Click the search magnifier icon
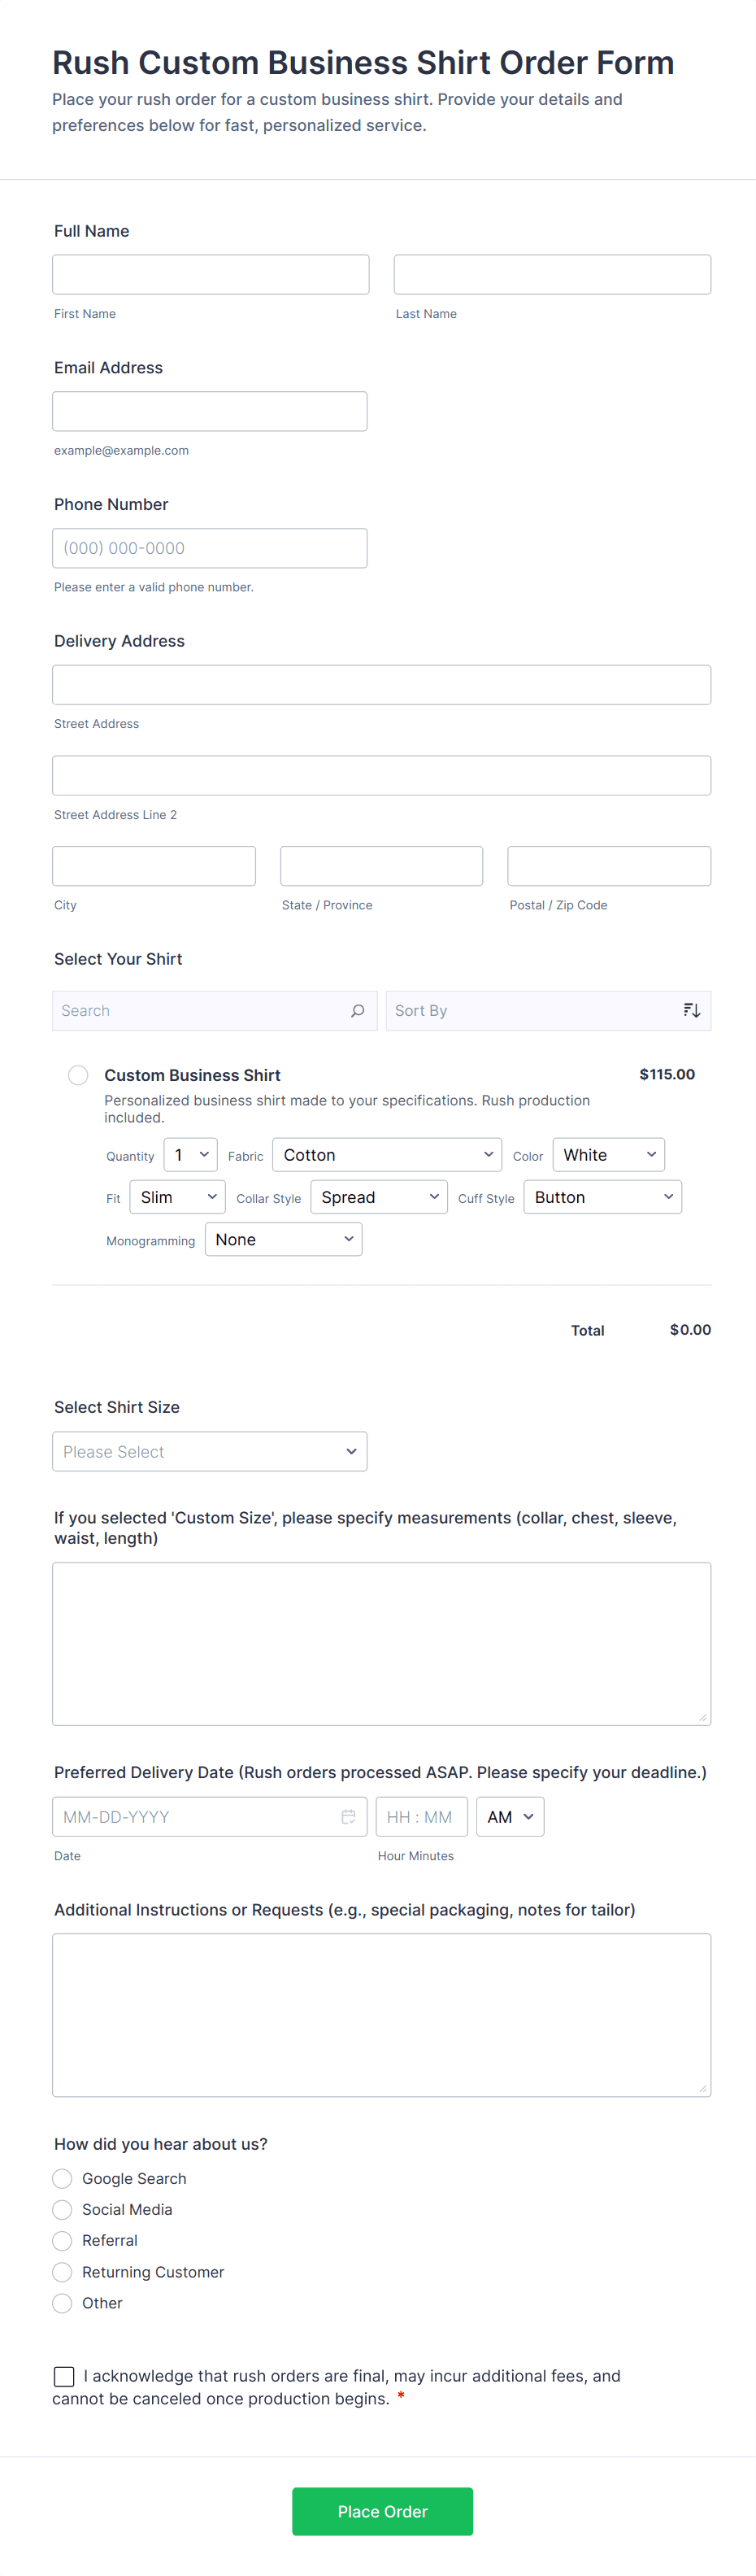 [x=357, y=1010]
